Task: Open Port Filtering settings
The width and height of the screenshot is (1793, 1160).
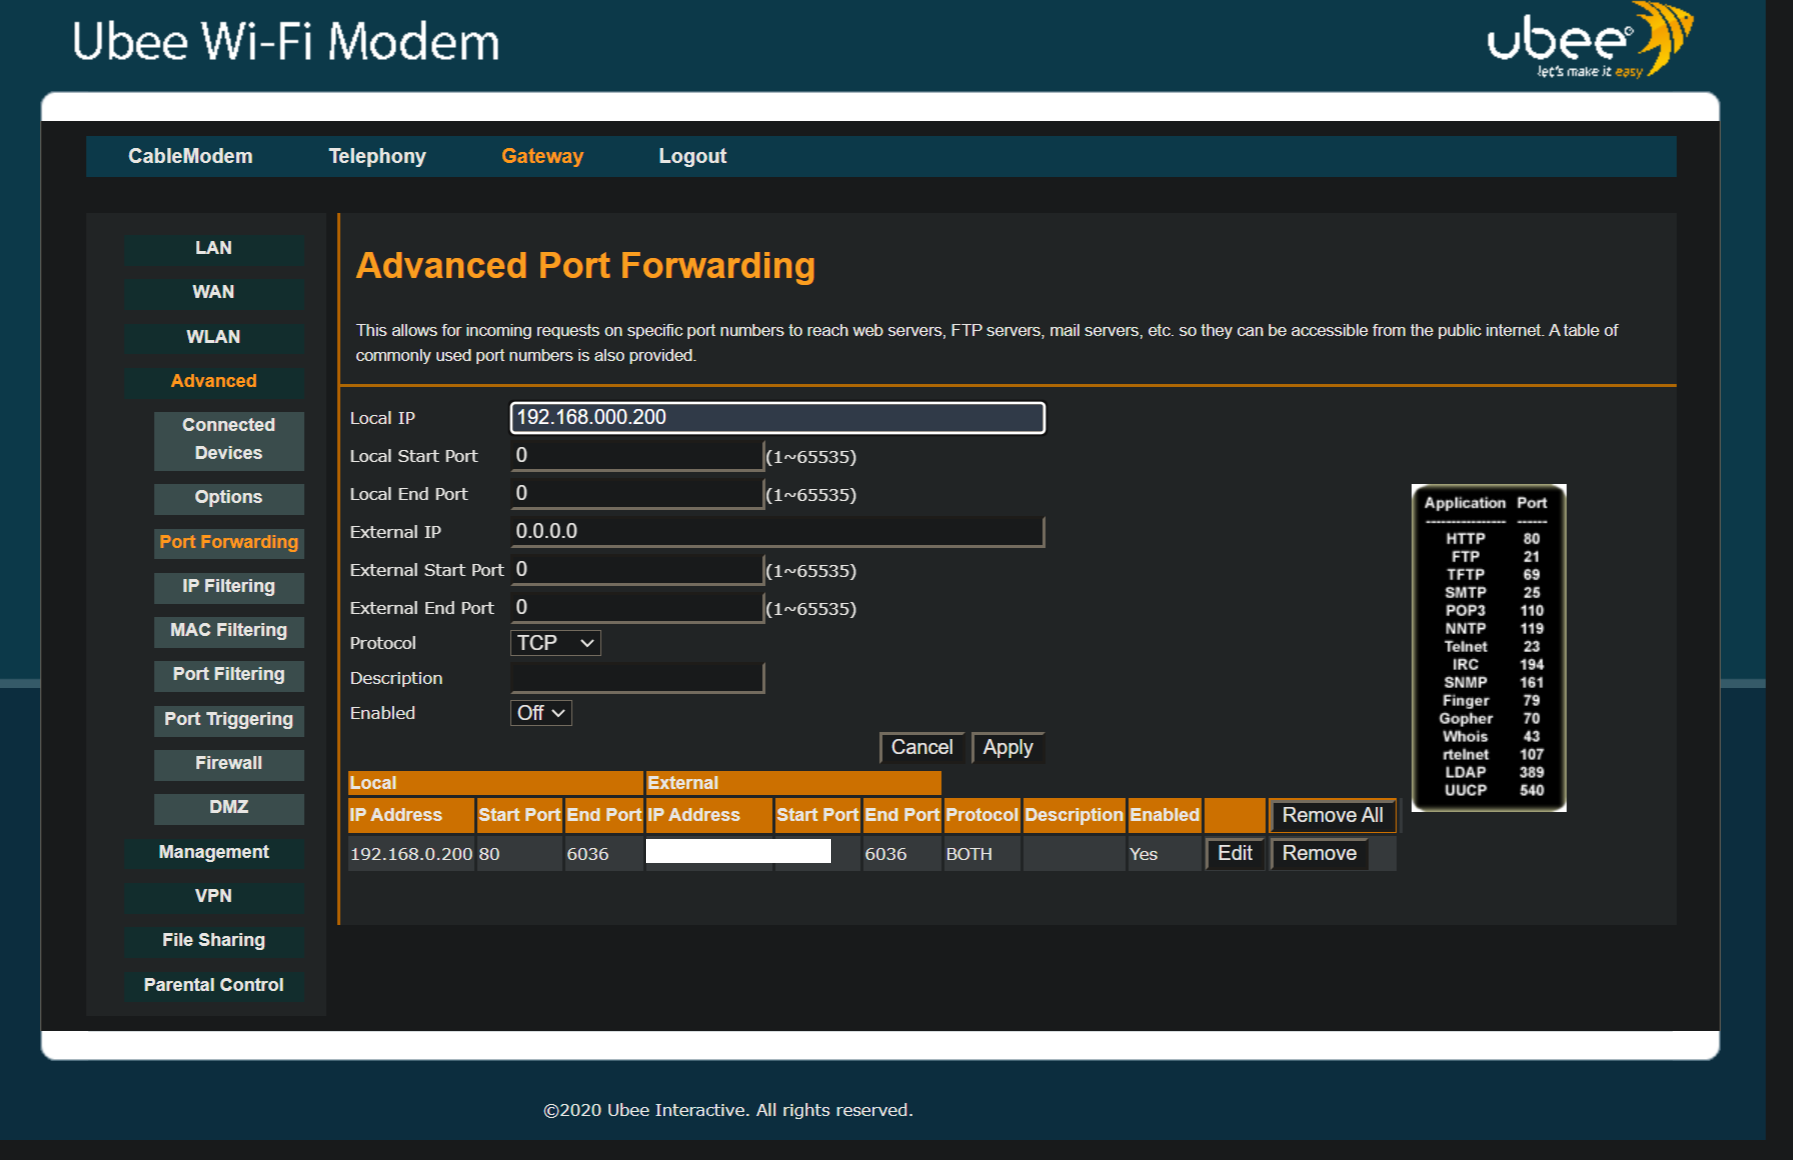Action: [x=229, y=674]
